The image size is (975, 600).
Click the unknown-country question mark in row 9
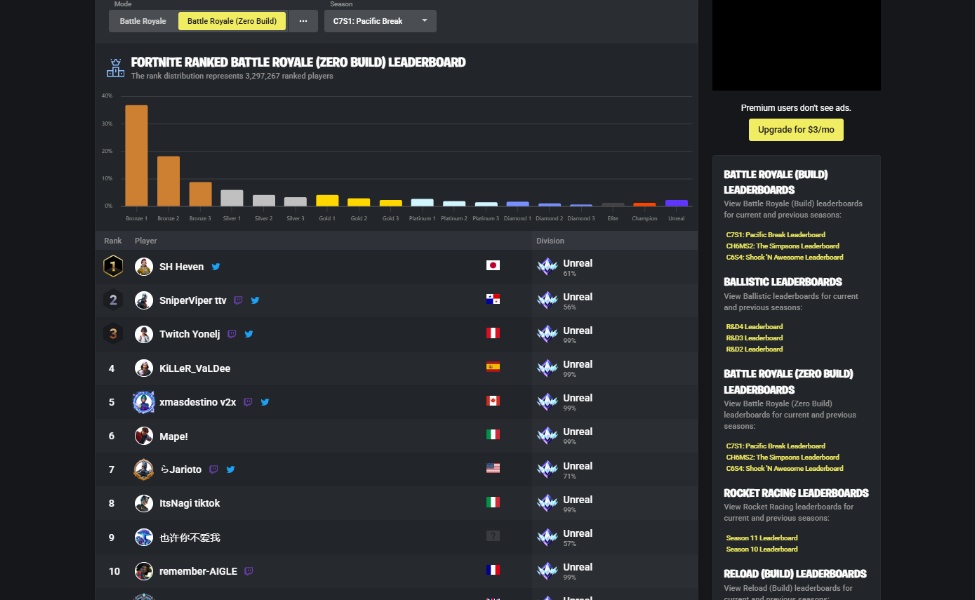(x=493, y=536)
